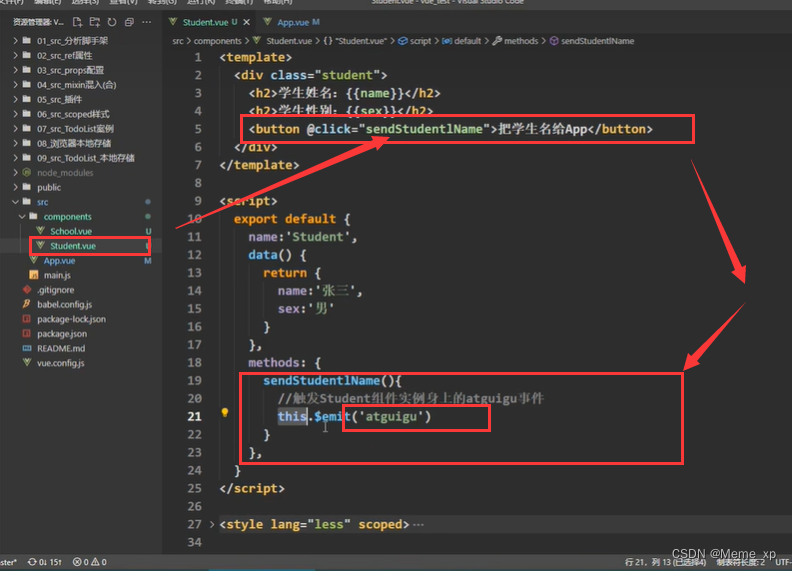Viewport: 792px width, 571px height.
Task: Click the '制表符长度: 2' indentation status item
Action: (740, 562)
